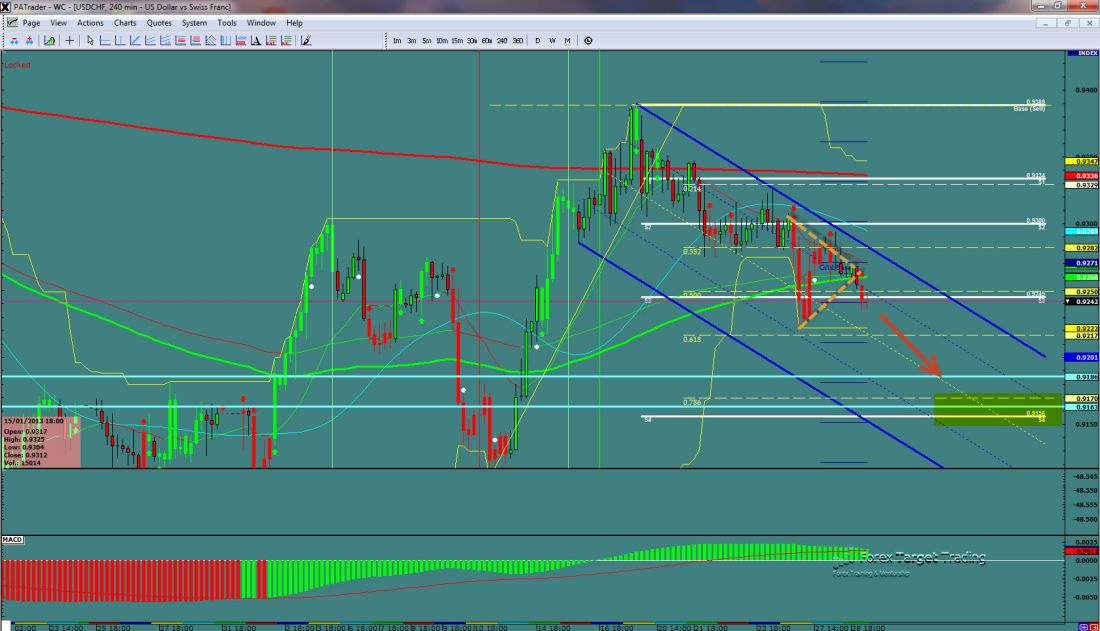The height and width of the screenshot is (631, 1100).
Task: Select the 60m timeframe button
Action: tap(487, 41)
